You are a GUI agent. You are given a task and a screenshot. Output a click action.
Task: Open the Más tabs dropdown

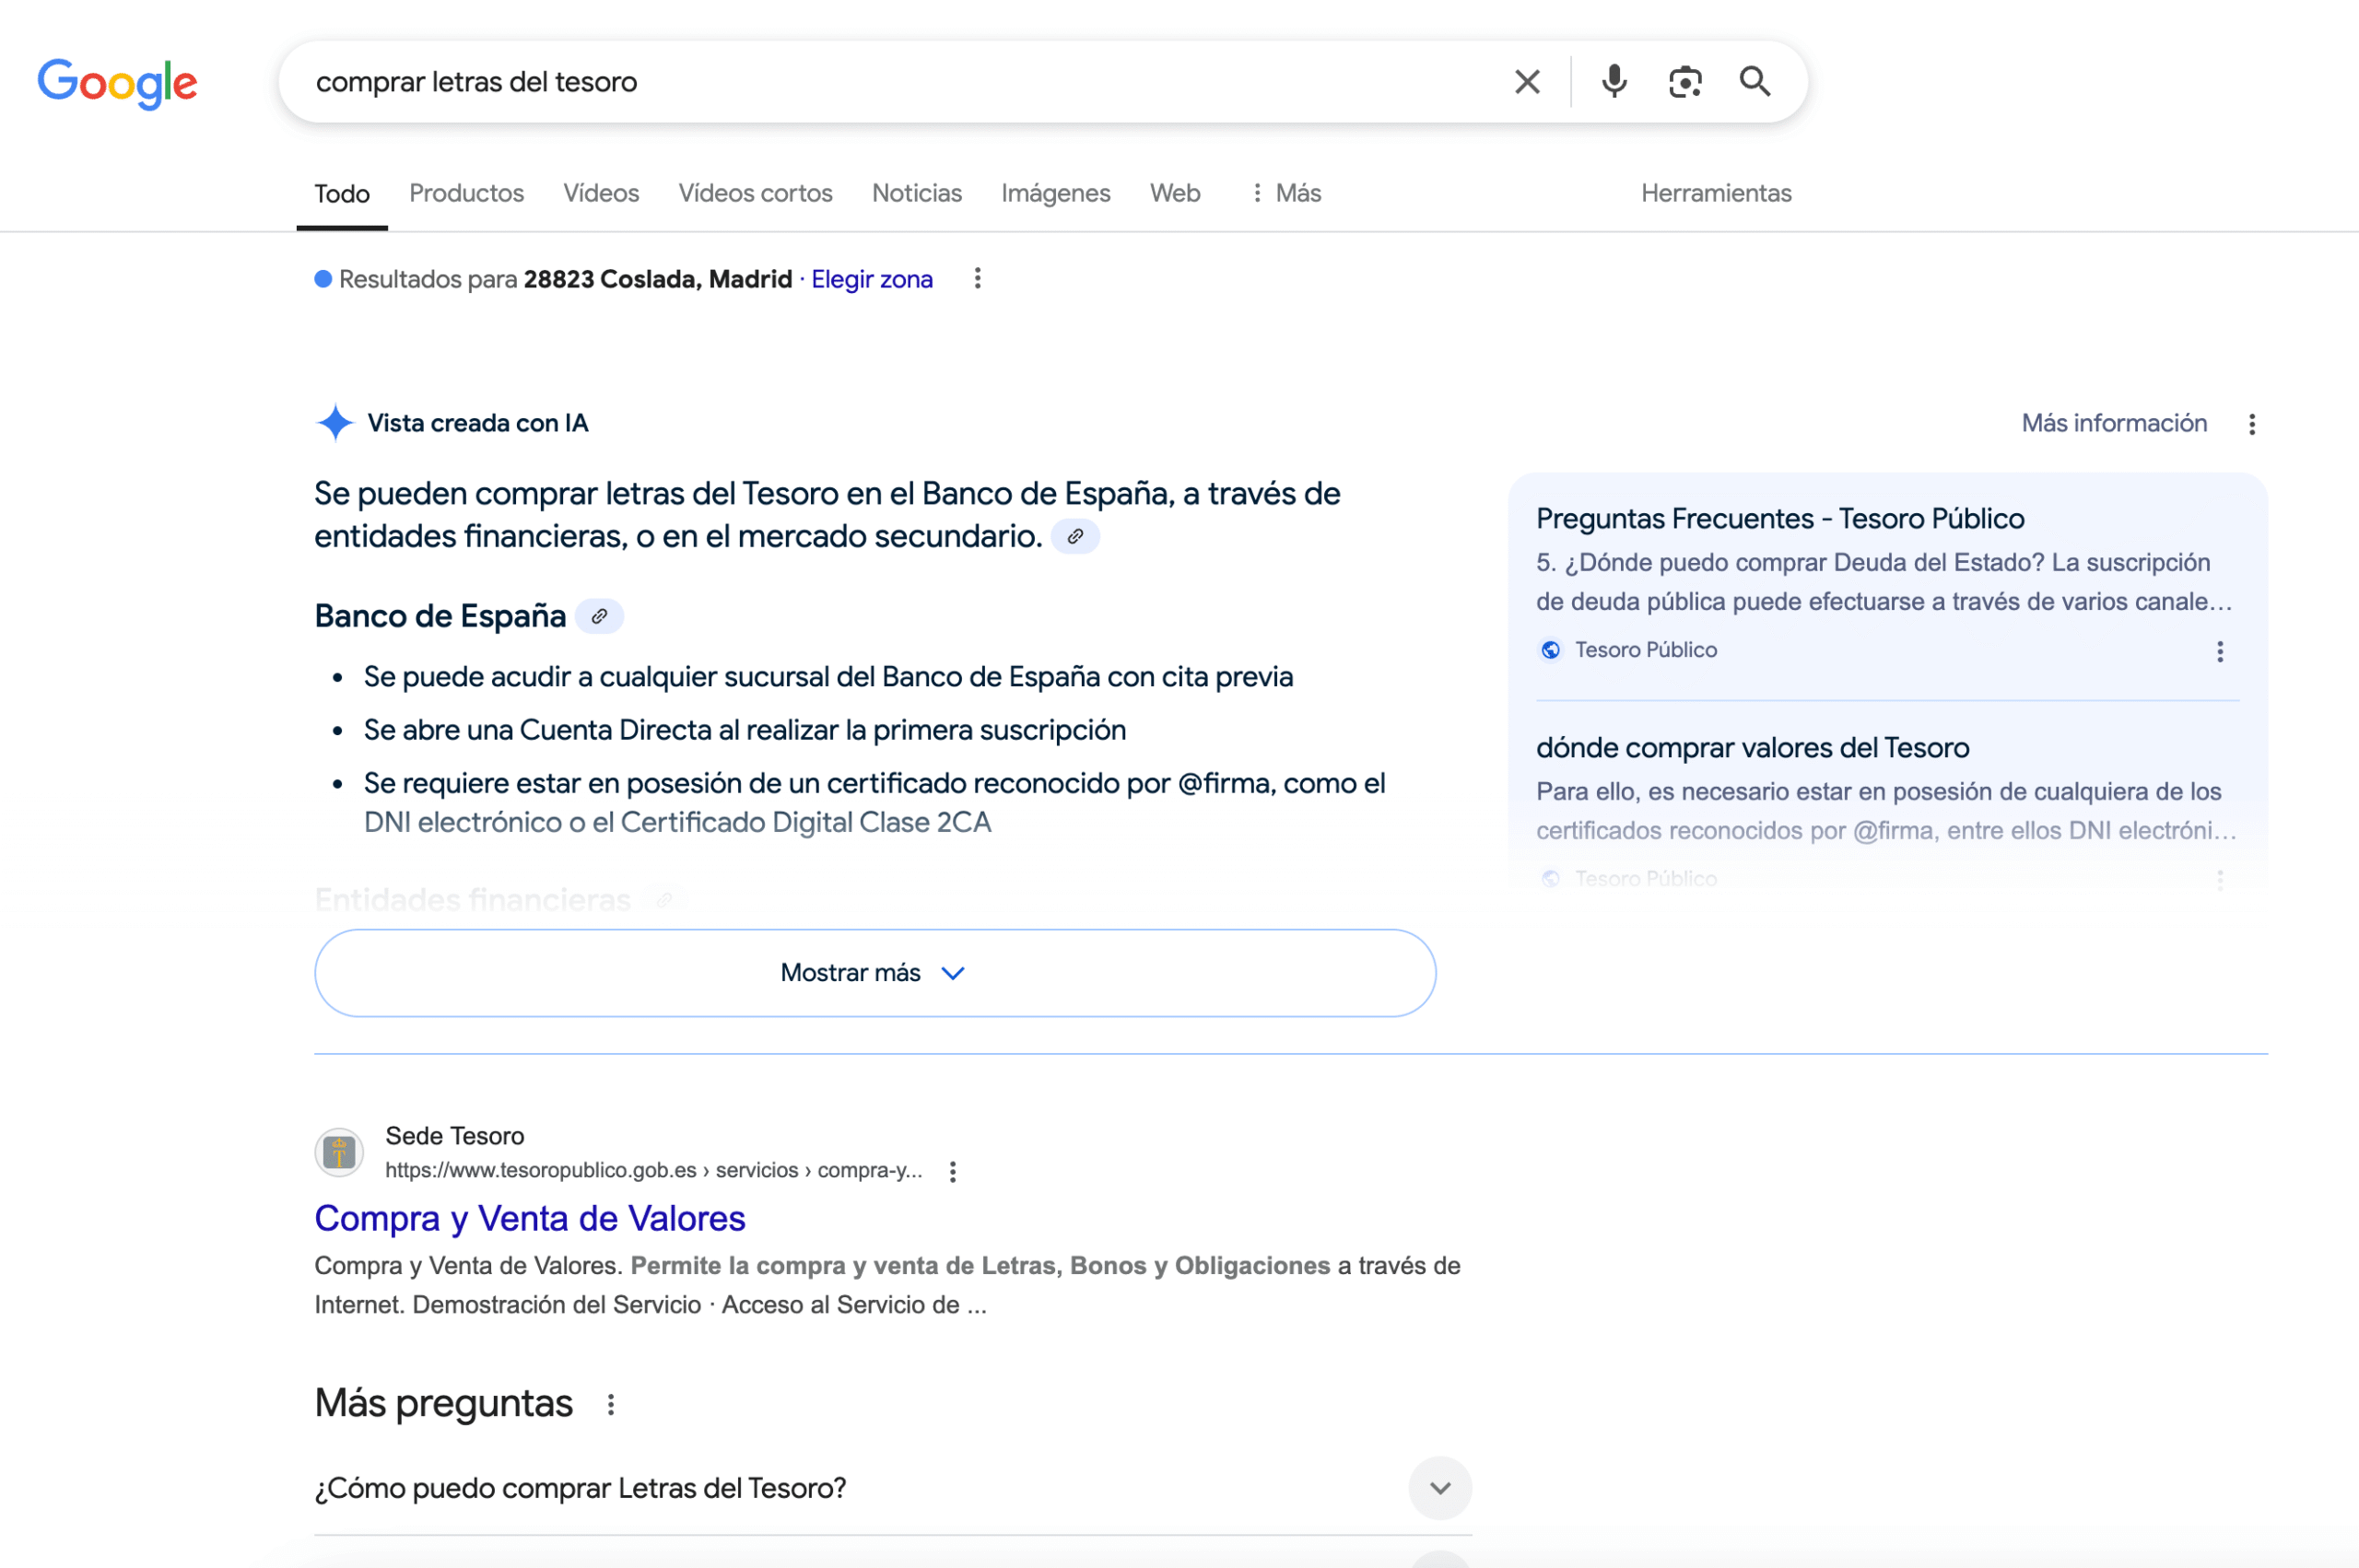(1286, 193)
